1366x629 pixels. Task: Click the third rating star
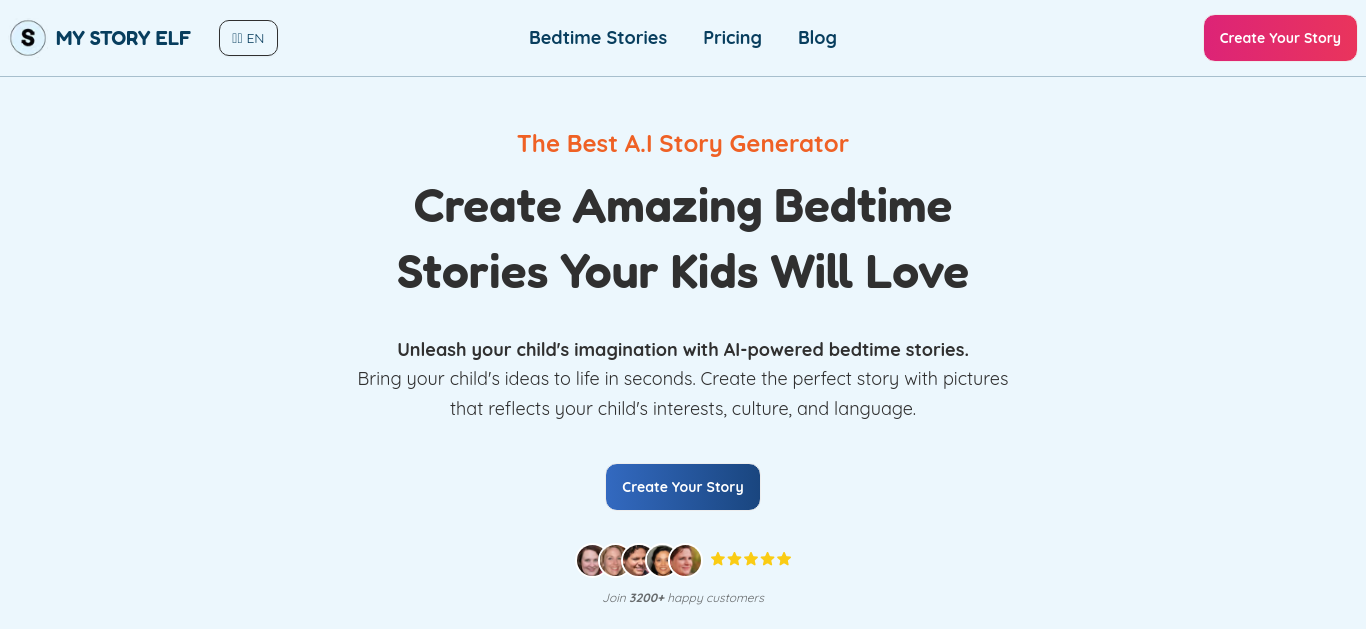tap(751, 559)
